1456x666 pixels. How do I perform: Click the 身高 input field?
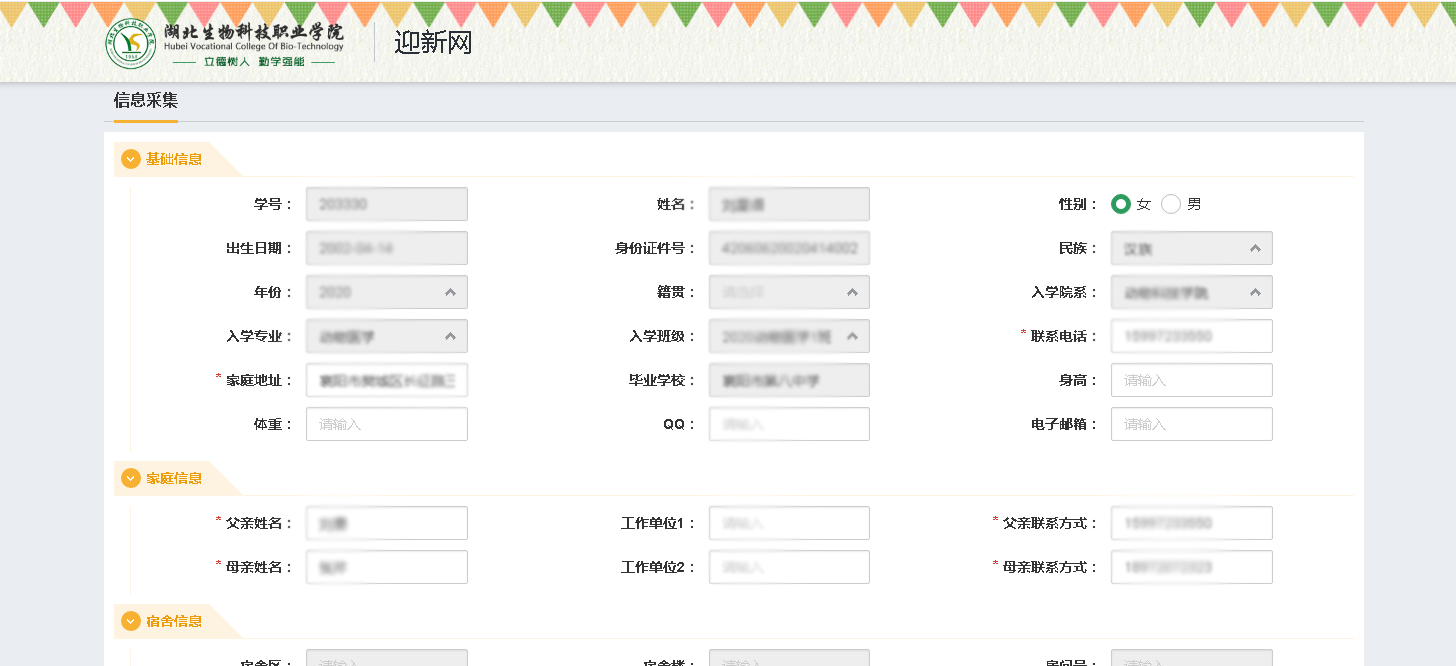click(x=1191, y=380)
